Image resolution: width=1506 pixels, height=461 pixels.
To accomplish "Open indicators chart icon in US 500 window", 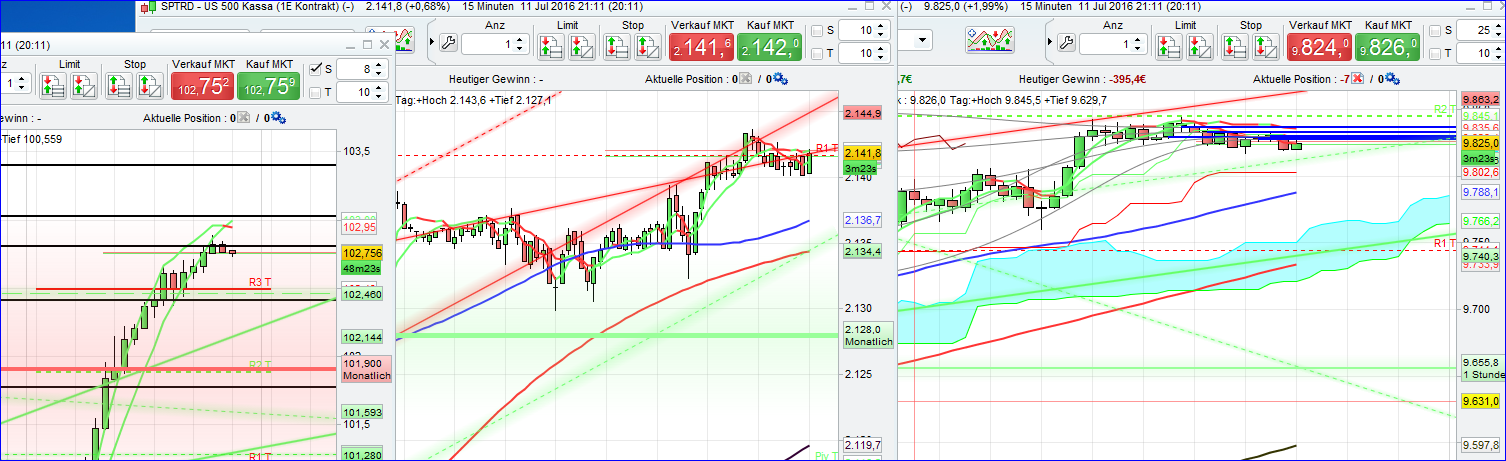I will [403, 40].
